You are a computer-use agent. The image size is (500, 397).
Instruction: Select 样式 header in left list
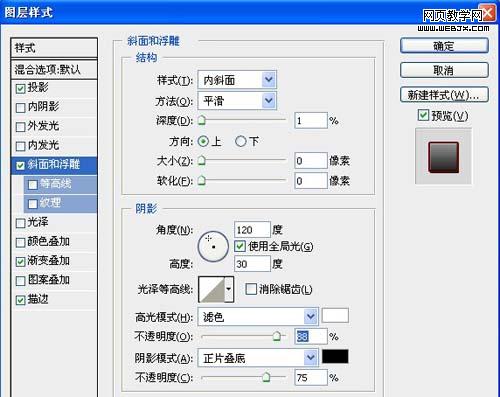point(54,48)
